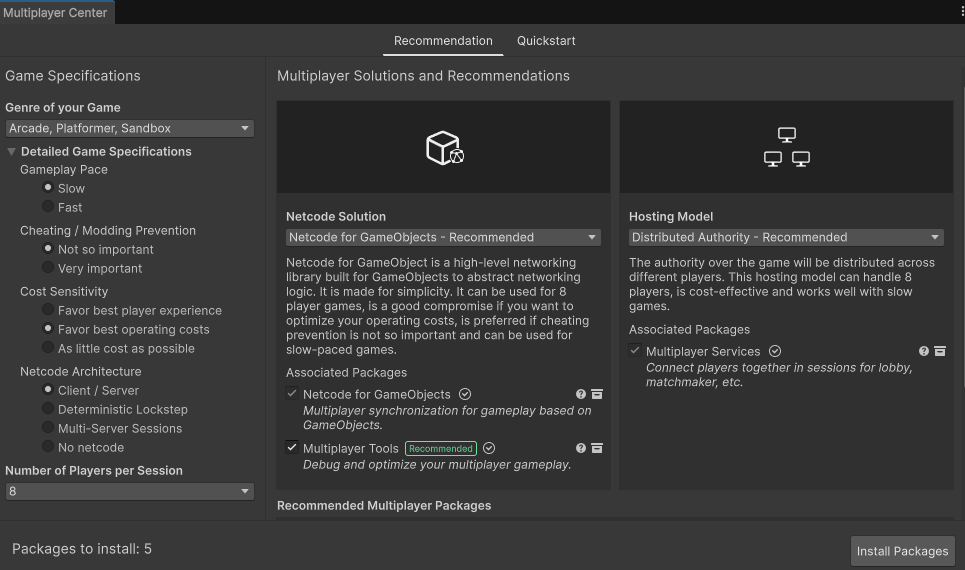The image size is (965, 570).
Task: Click the Packages to install: 5 status
Action: point(82,549)
